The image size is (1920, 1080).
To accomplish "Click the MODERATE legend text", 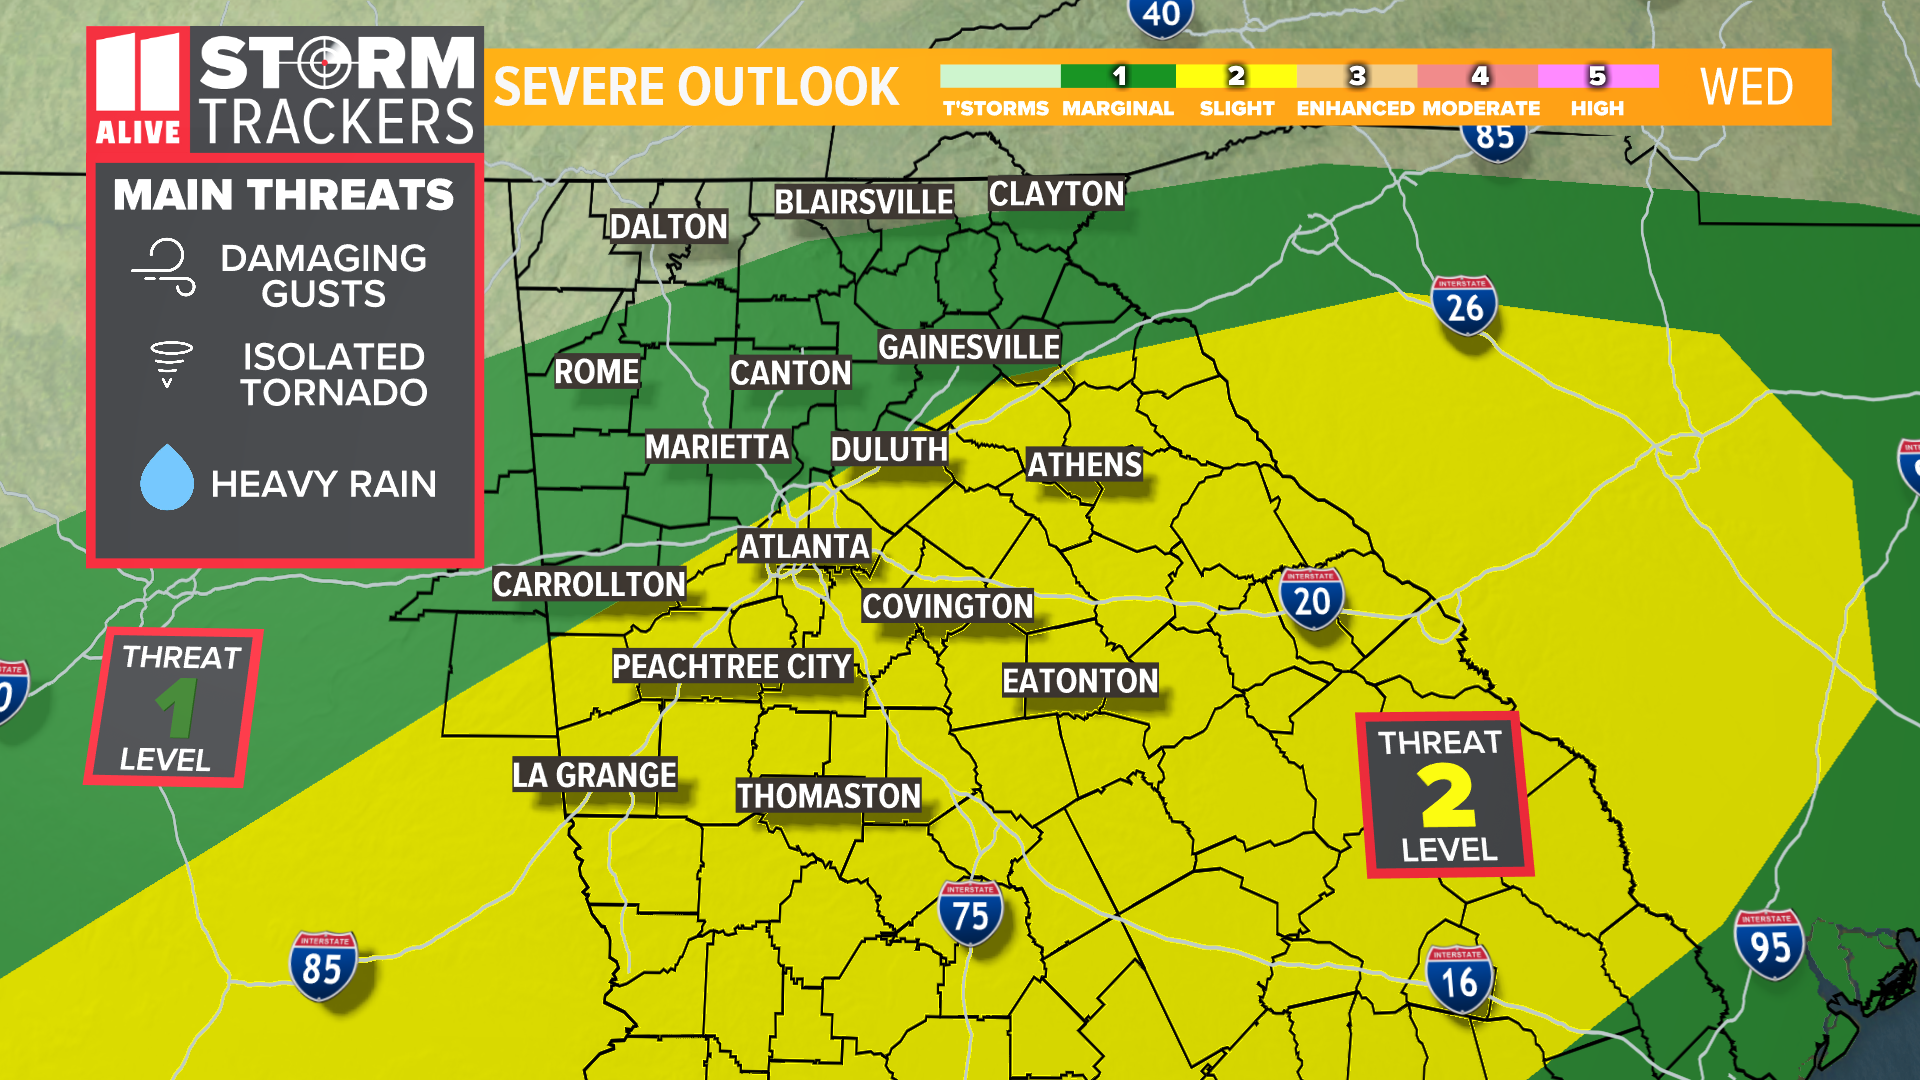I will (x=1481, y=108).
